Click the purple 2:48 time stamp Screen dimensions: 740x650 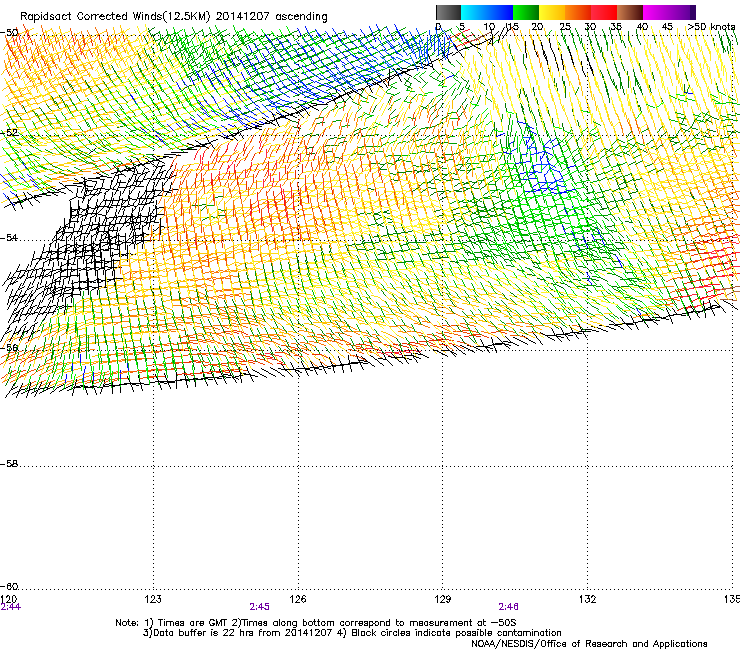click(x=508, y=607)
